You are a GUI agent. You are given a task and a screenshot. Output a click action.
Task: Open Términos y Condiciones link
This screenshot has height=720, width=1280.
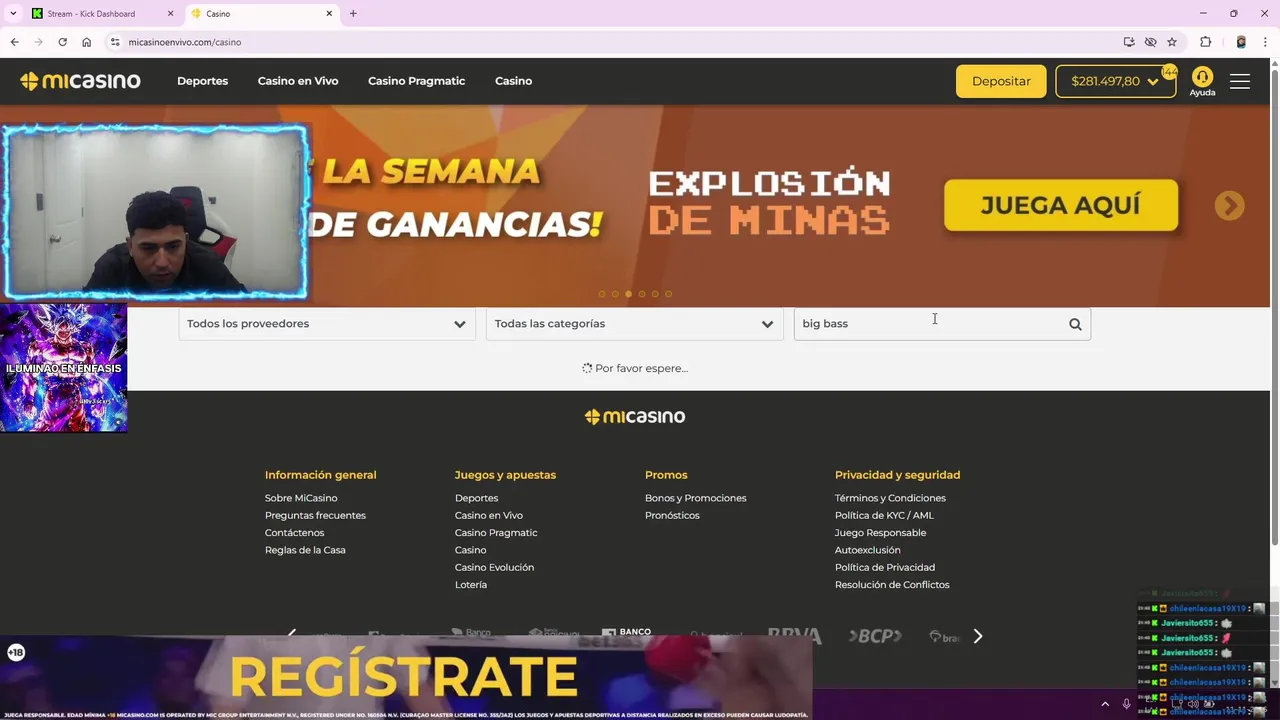(890, 498)
